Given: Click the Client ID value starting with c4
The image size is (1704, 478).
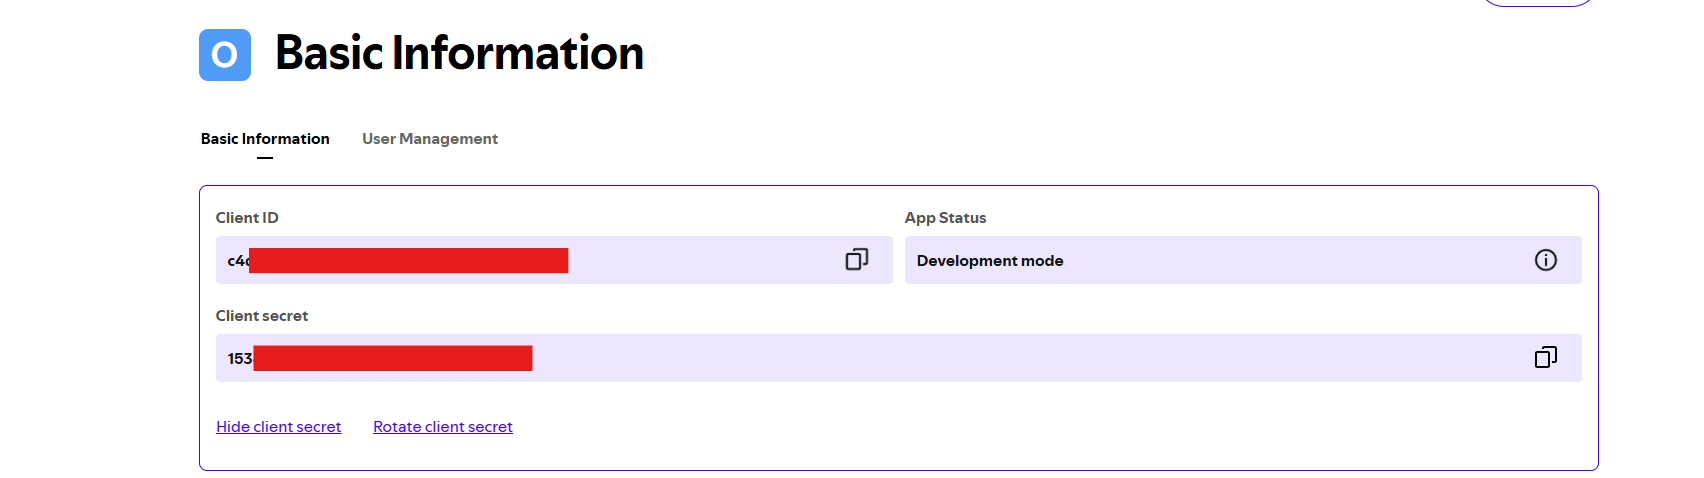Looking at the screenshot, I should coord(238,261).
